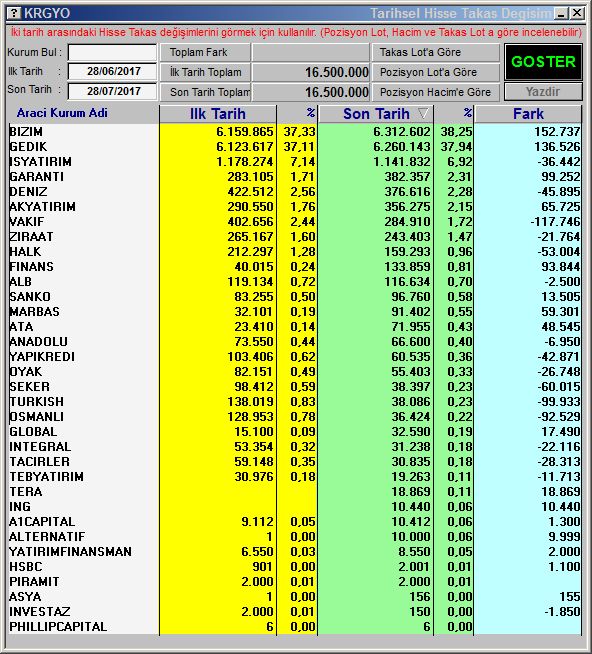The width and height of the screenshot is (592, 654).
Task: Select the HSBC row name
Action: tap(25, 567)
